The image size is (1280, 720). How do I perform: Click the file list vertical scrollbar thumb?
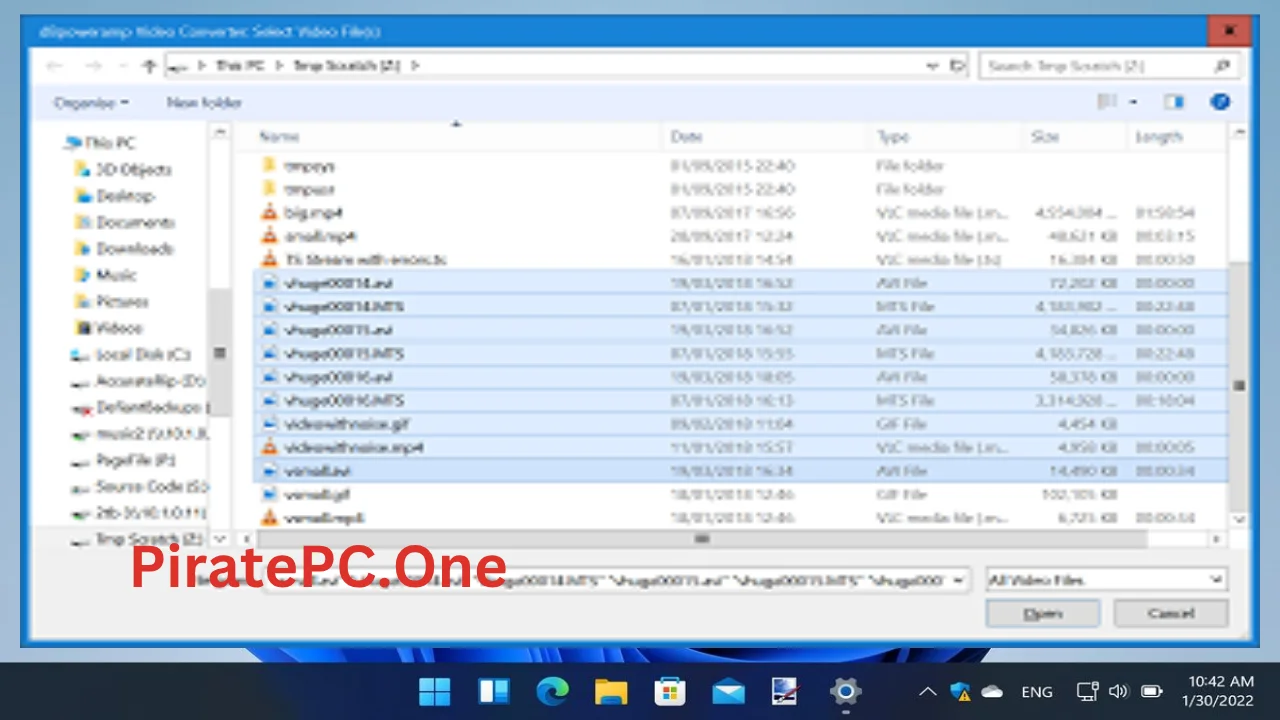click(x=1239, y=385)
